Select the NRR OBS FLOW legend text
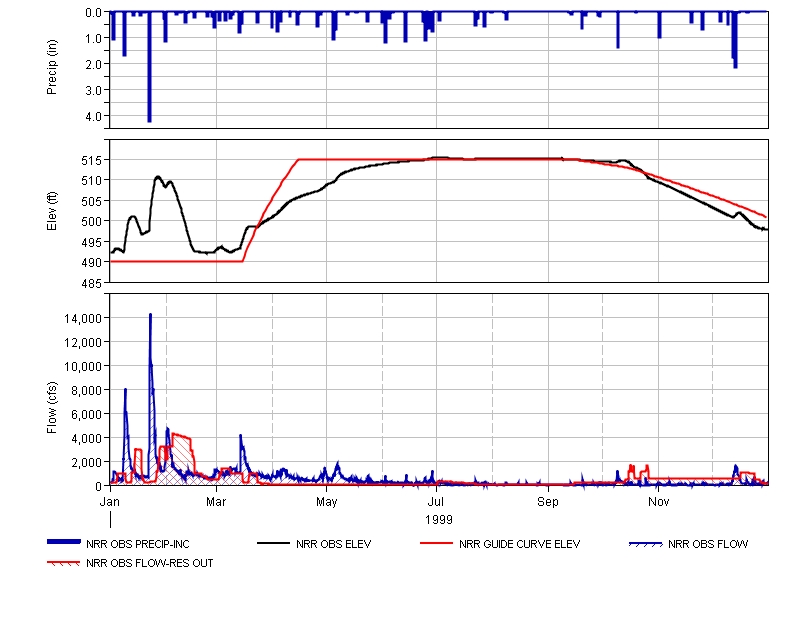 (708, 544)
